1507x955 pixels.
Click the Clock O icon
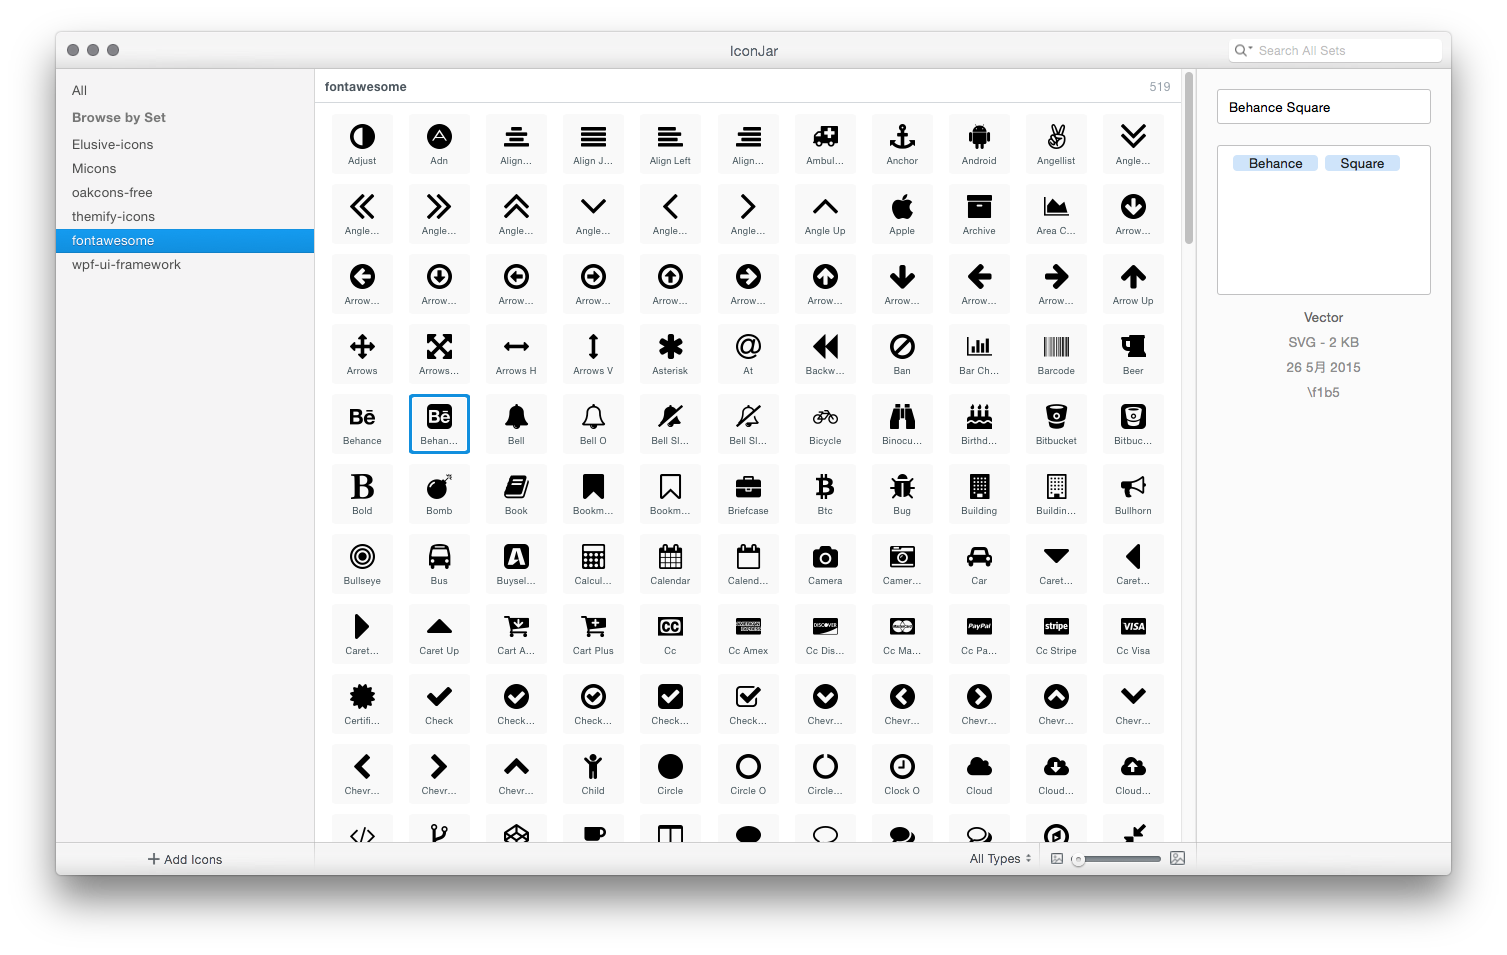(902, 773)
